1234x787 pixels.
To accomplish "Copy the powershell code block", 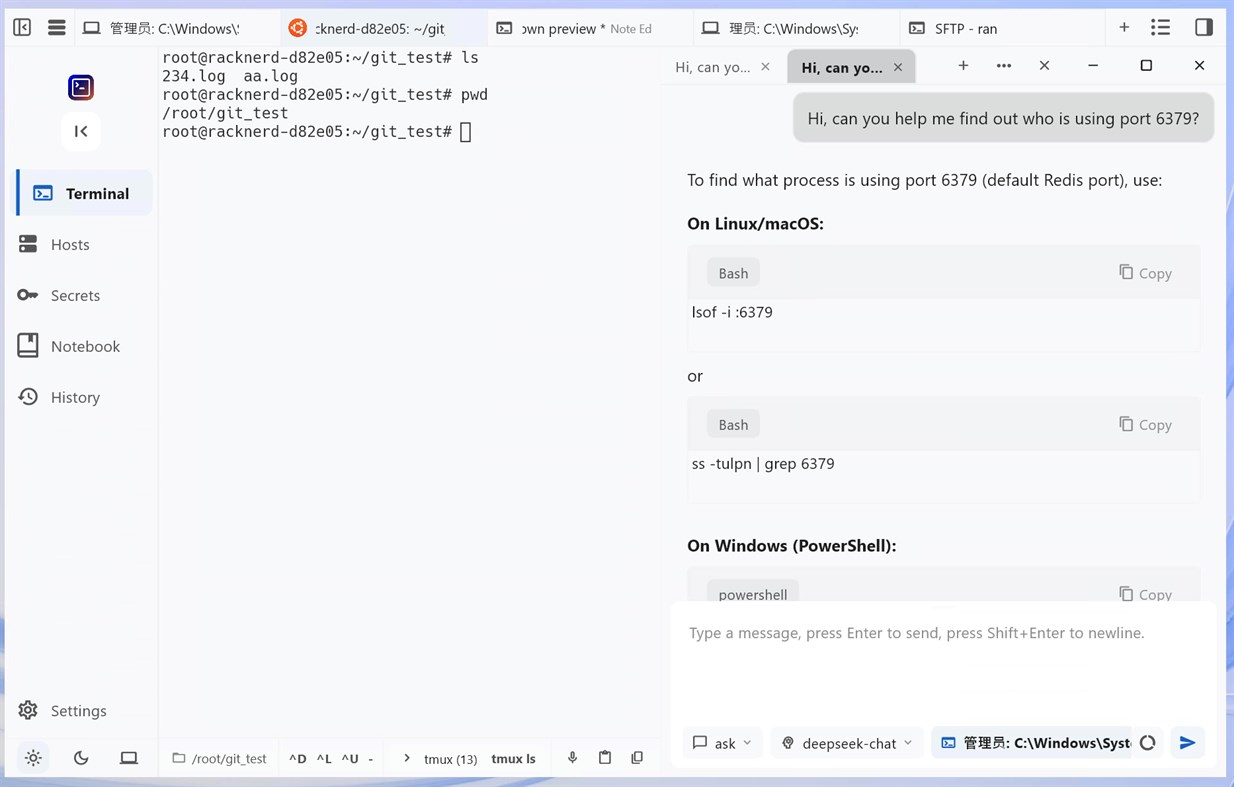I will [1145, 594].
